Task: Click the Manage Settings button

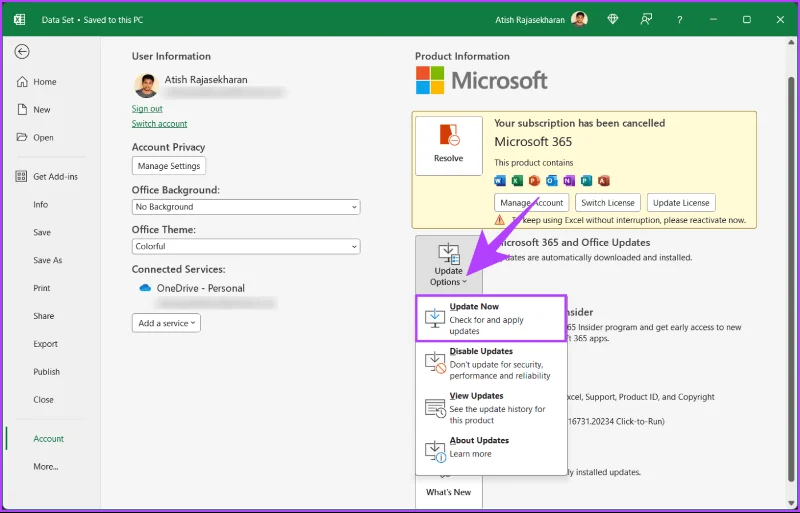Action: click(169, 166)
